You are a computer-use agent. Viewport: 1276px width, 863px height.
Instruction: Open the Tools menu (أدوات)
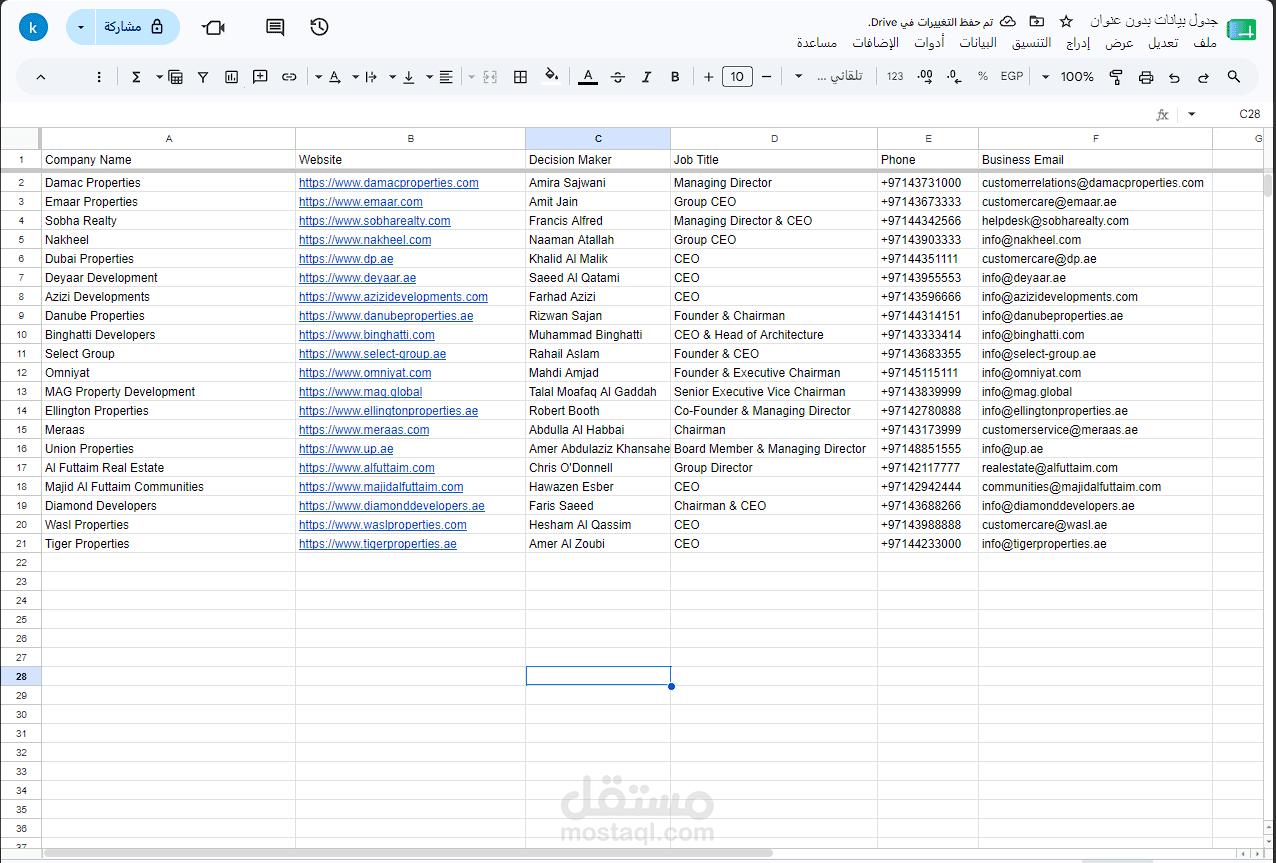click(x=929, y=43)
